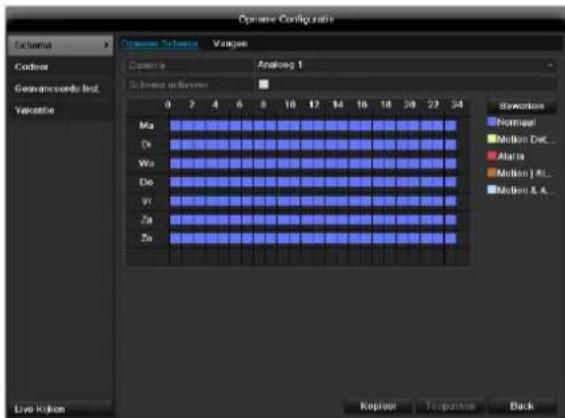This screenshot has width=565, height=418.
Task: Click the Za day label
Action: [x=146, y=219]
